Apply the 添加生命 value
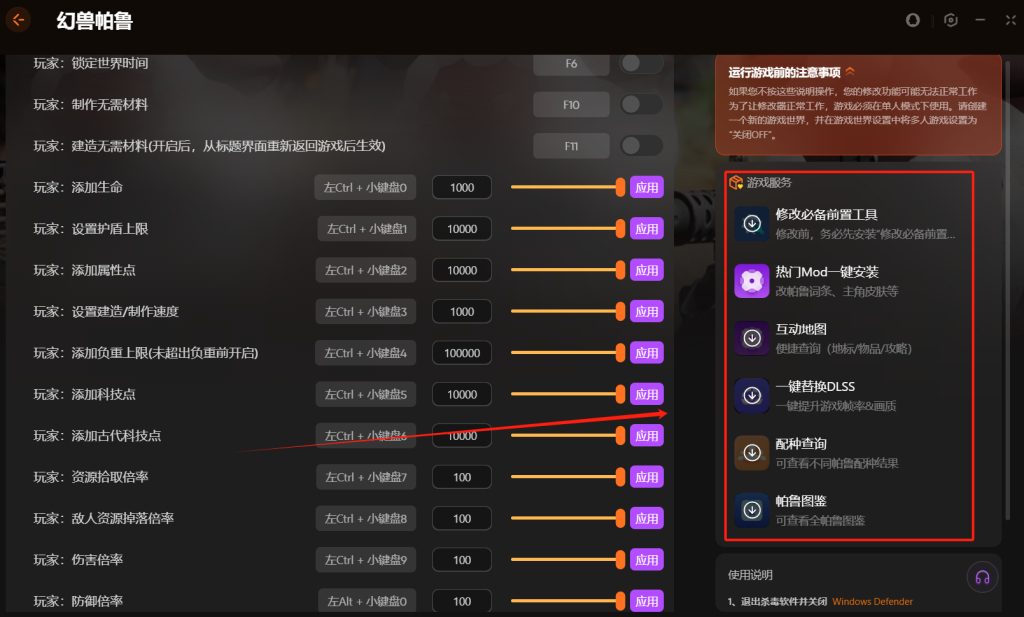This screenshot has height=617, width=1024. tap(647, 187)
